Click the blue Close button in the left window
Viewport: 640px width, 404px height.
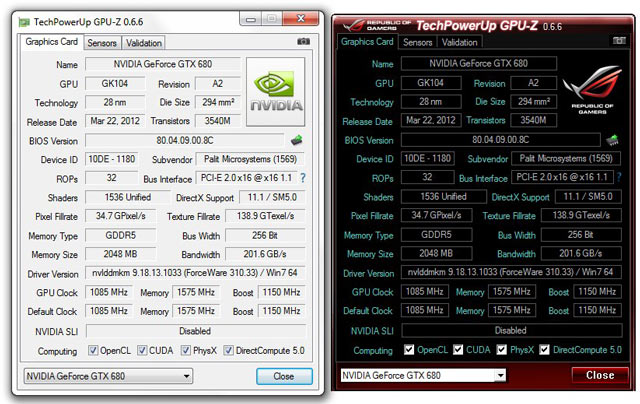[x=284, y=376]
